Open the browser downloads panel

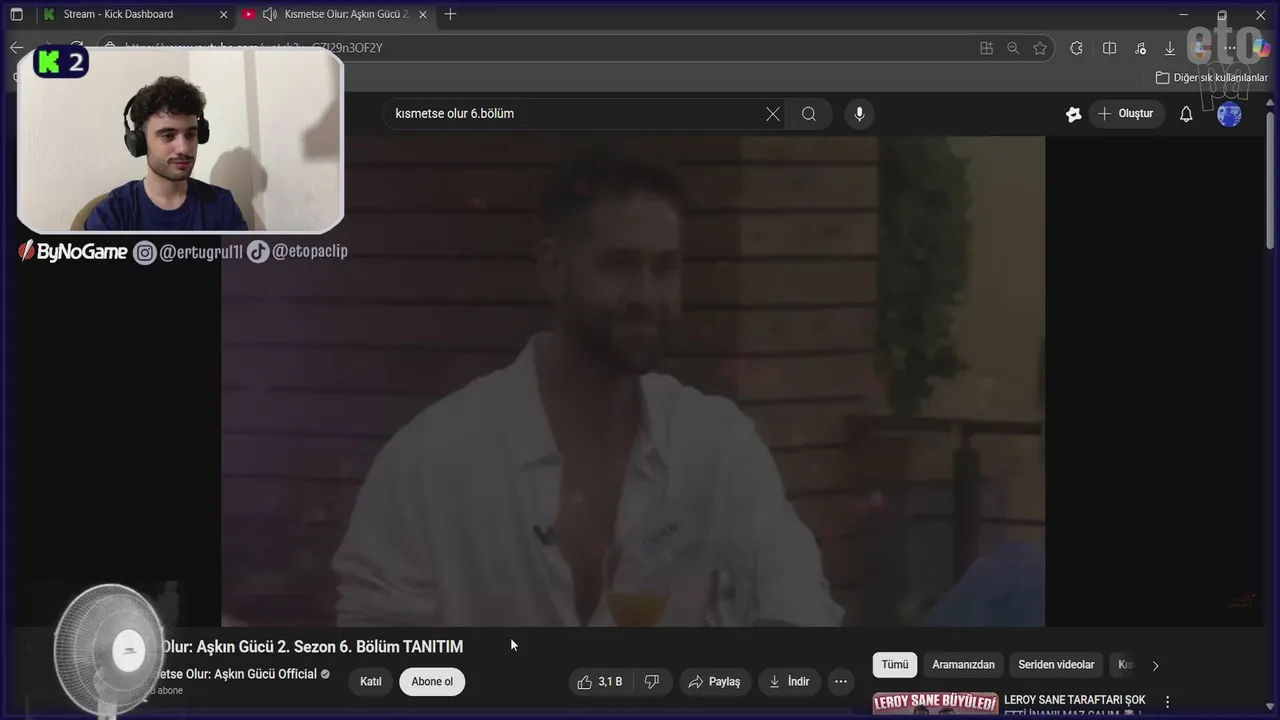1170,48
